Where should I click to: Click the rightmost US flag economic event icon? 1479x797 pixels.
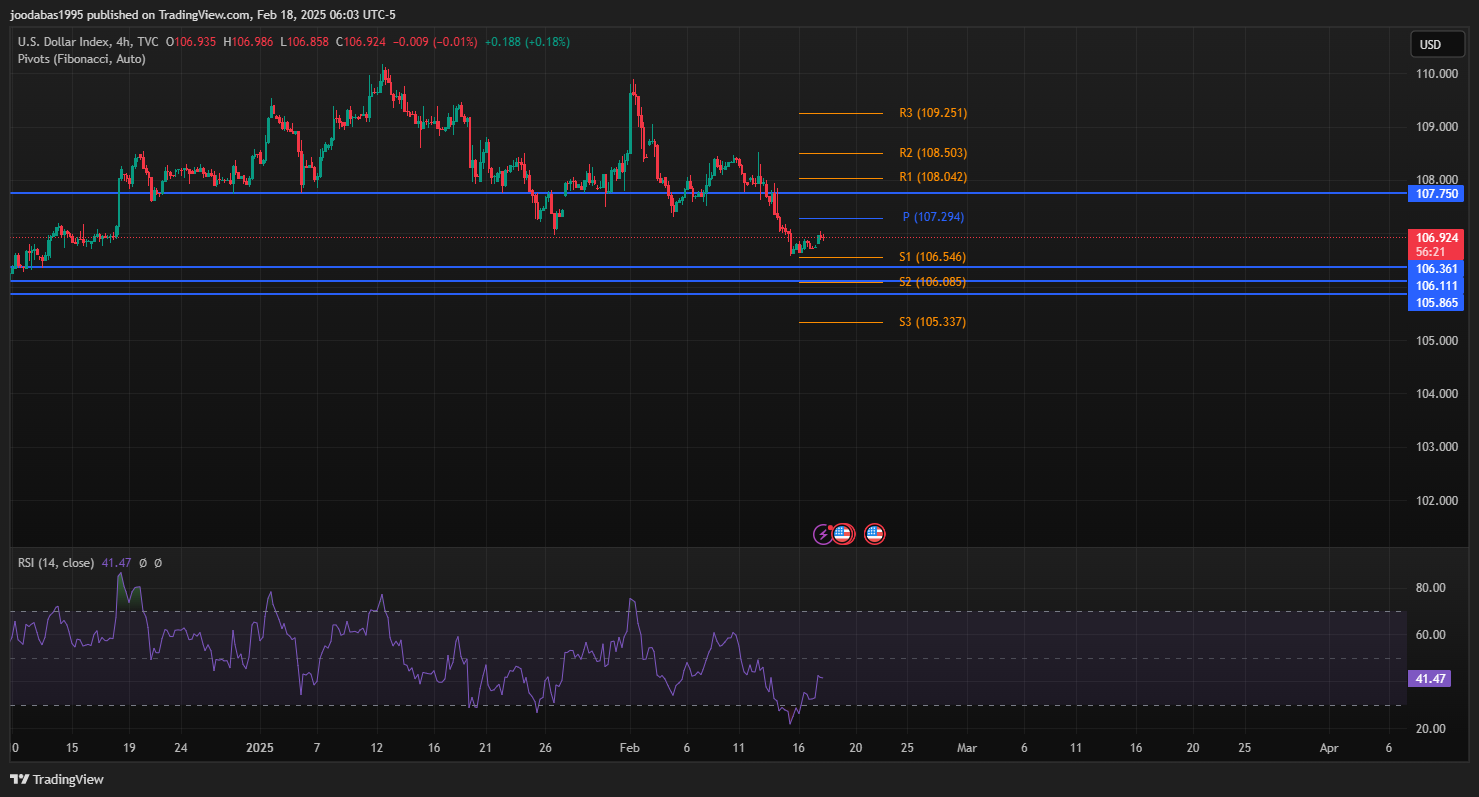click(x=875, y=534)
